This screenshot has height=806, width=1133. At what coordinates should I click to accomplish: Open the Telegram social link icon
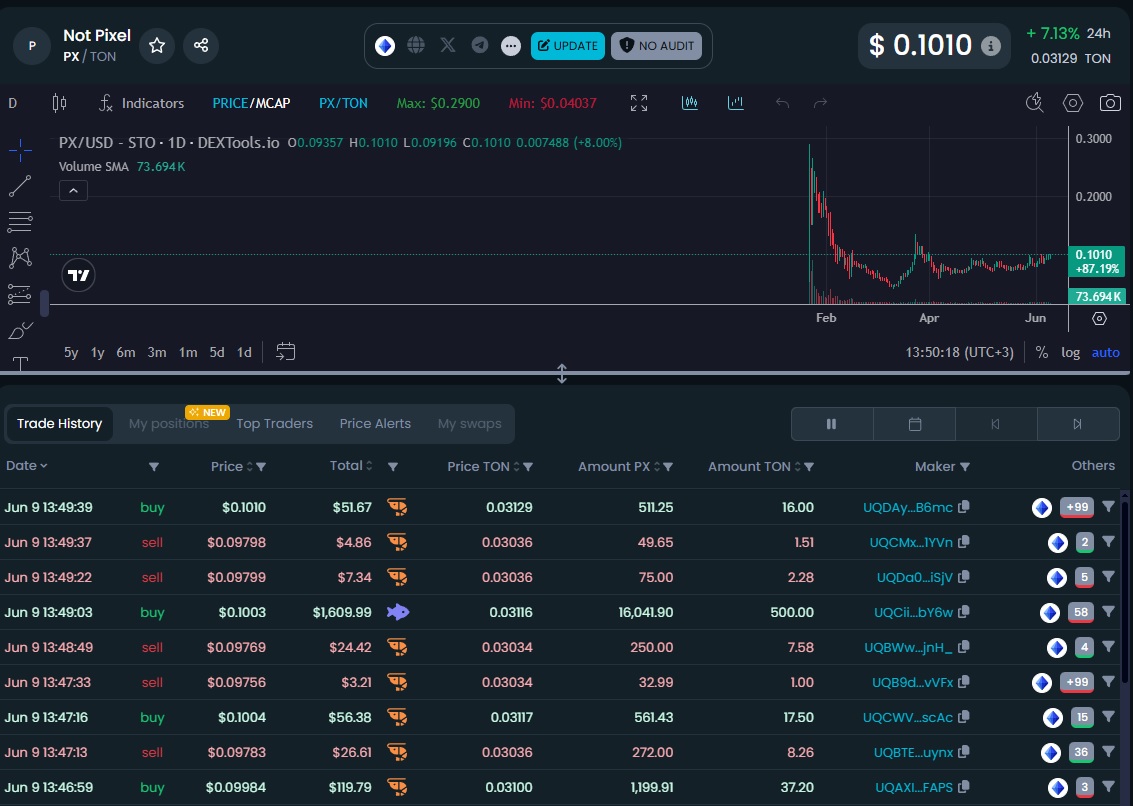(480, 46)
